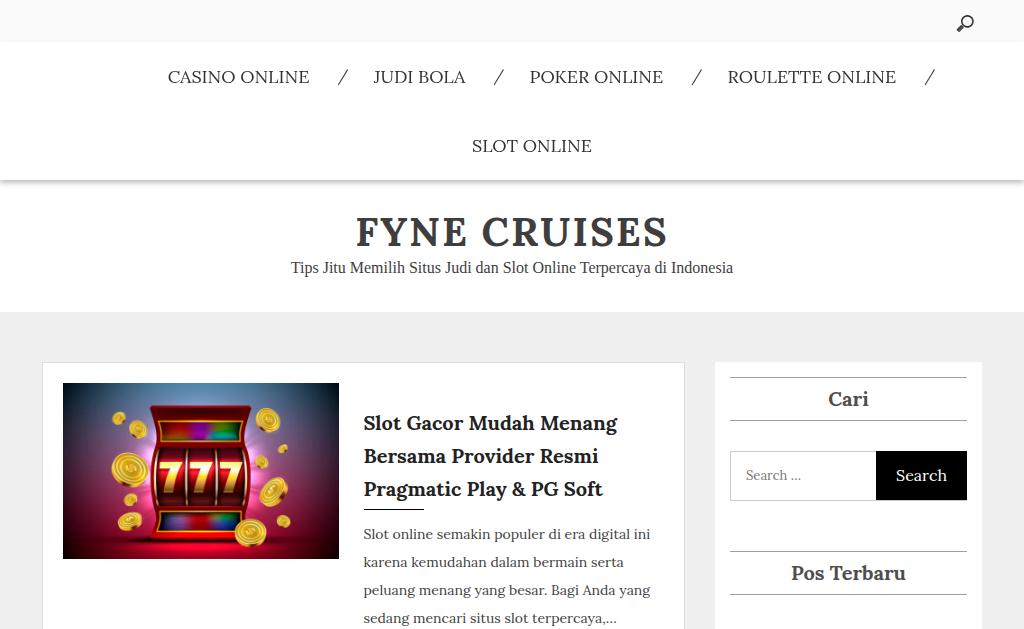Screen dimensions: 1024x629
Task: Go to the Judi Bola menu item
Action: (419, 77)
